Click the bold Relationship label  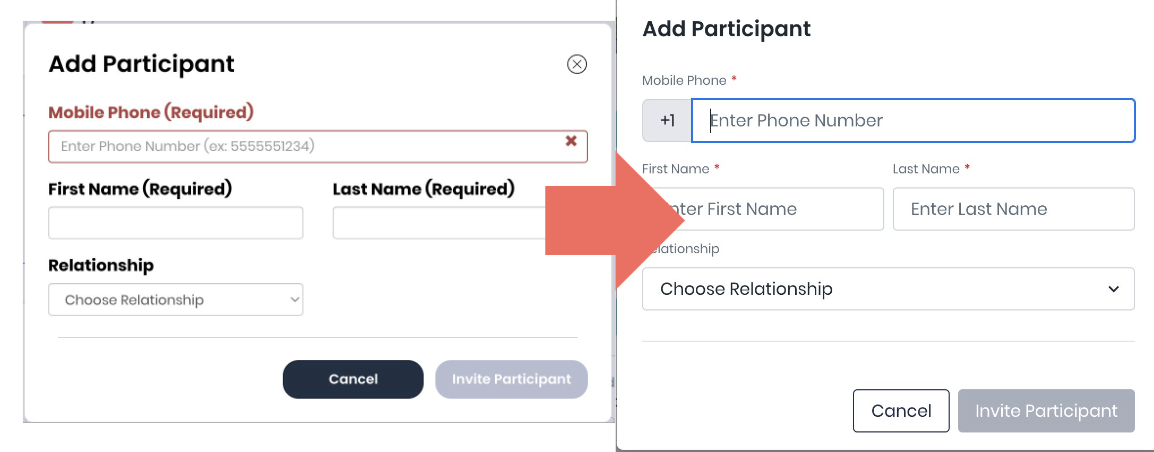click(x=101, y=265)
